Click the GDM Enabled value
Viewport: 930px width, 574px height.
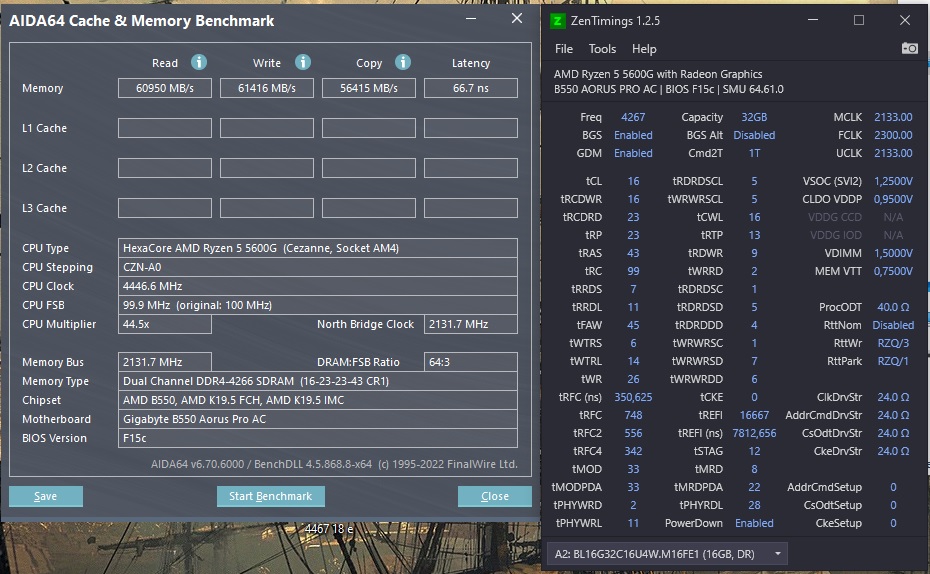(x=633, y=153)
